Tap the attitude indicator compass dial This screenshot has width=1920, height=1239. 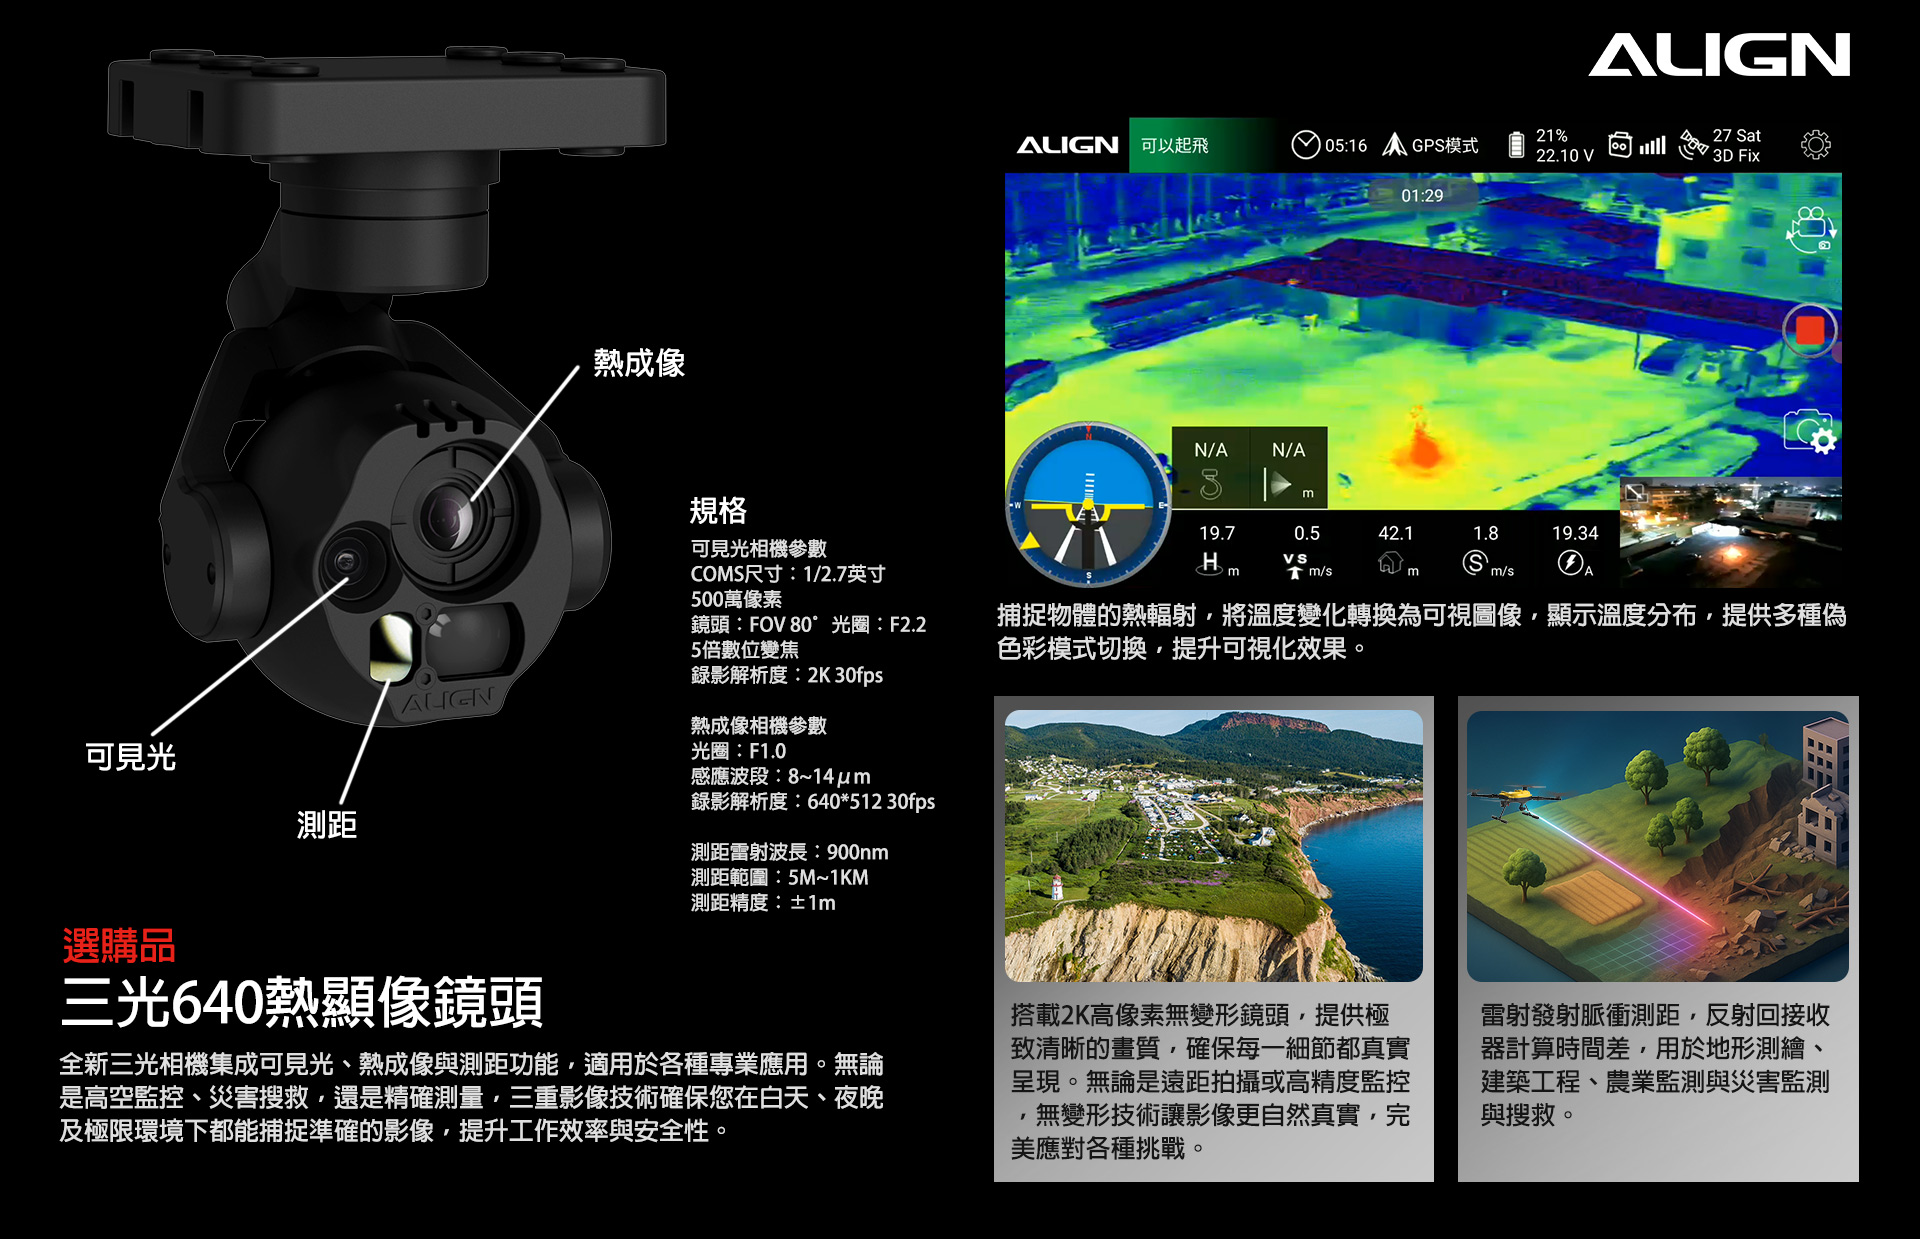(1088, 504)
